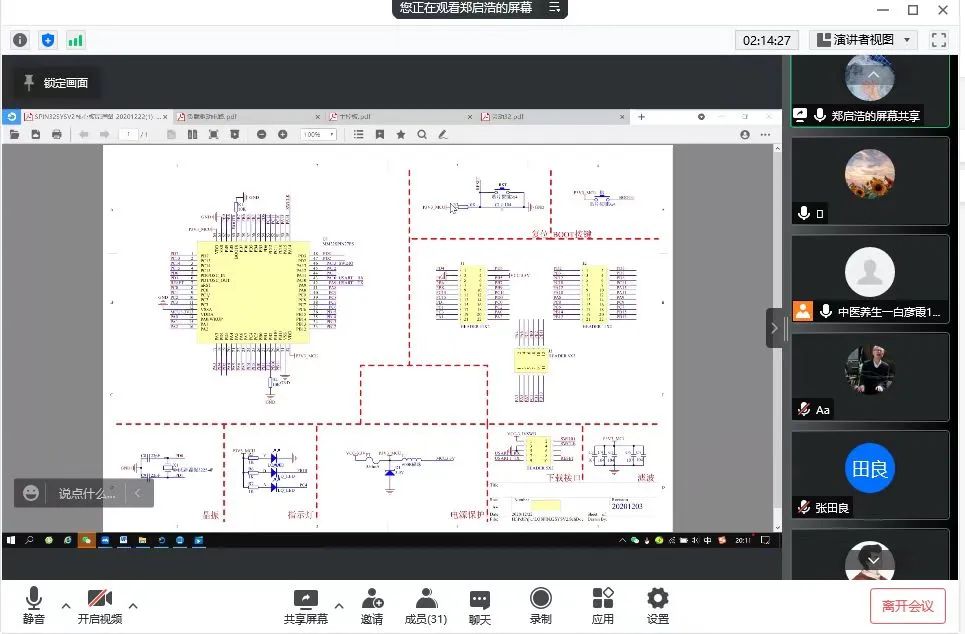965x634 pixels.
Task: Start recording with 录制 button
Action: pyautogui.click(x=540, y=606)
